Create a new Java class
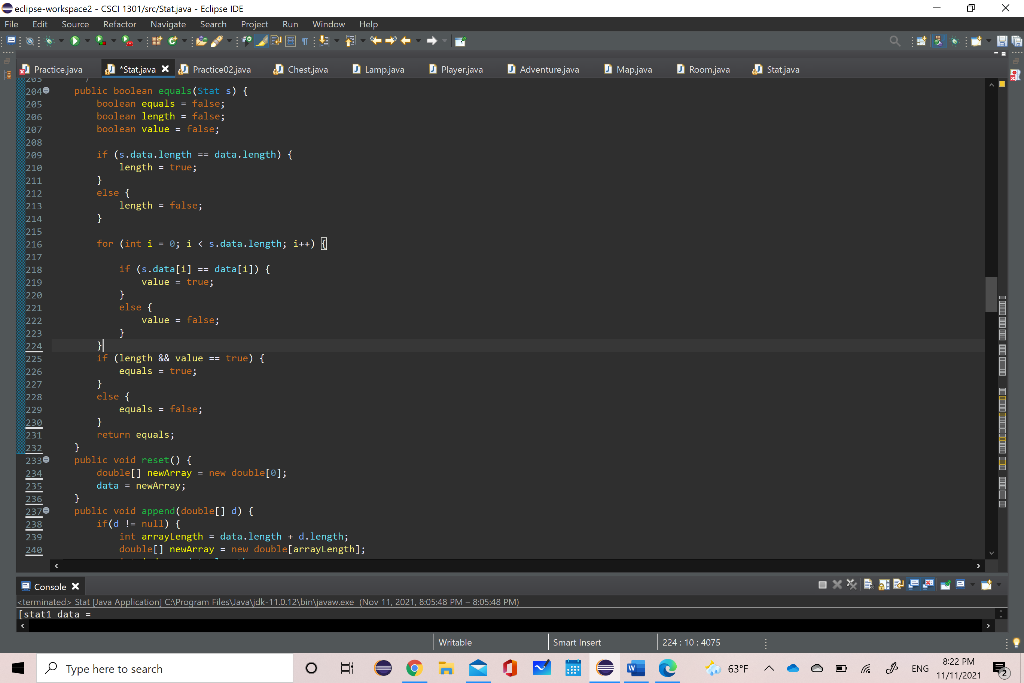This screenshot has width=1024, height=683. tap(172, 41)
